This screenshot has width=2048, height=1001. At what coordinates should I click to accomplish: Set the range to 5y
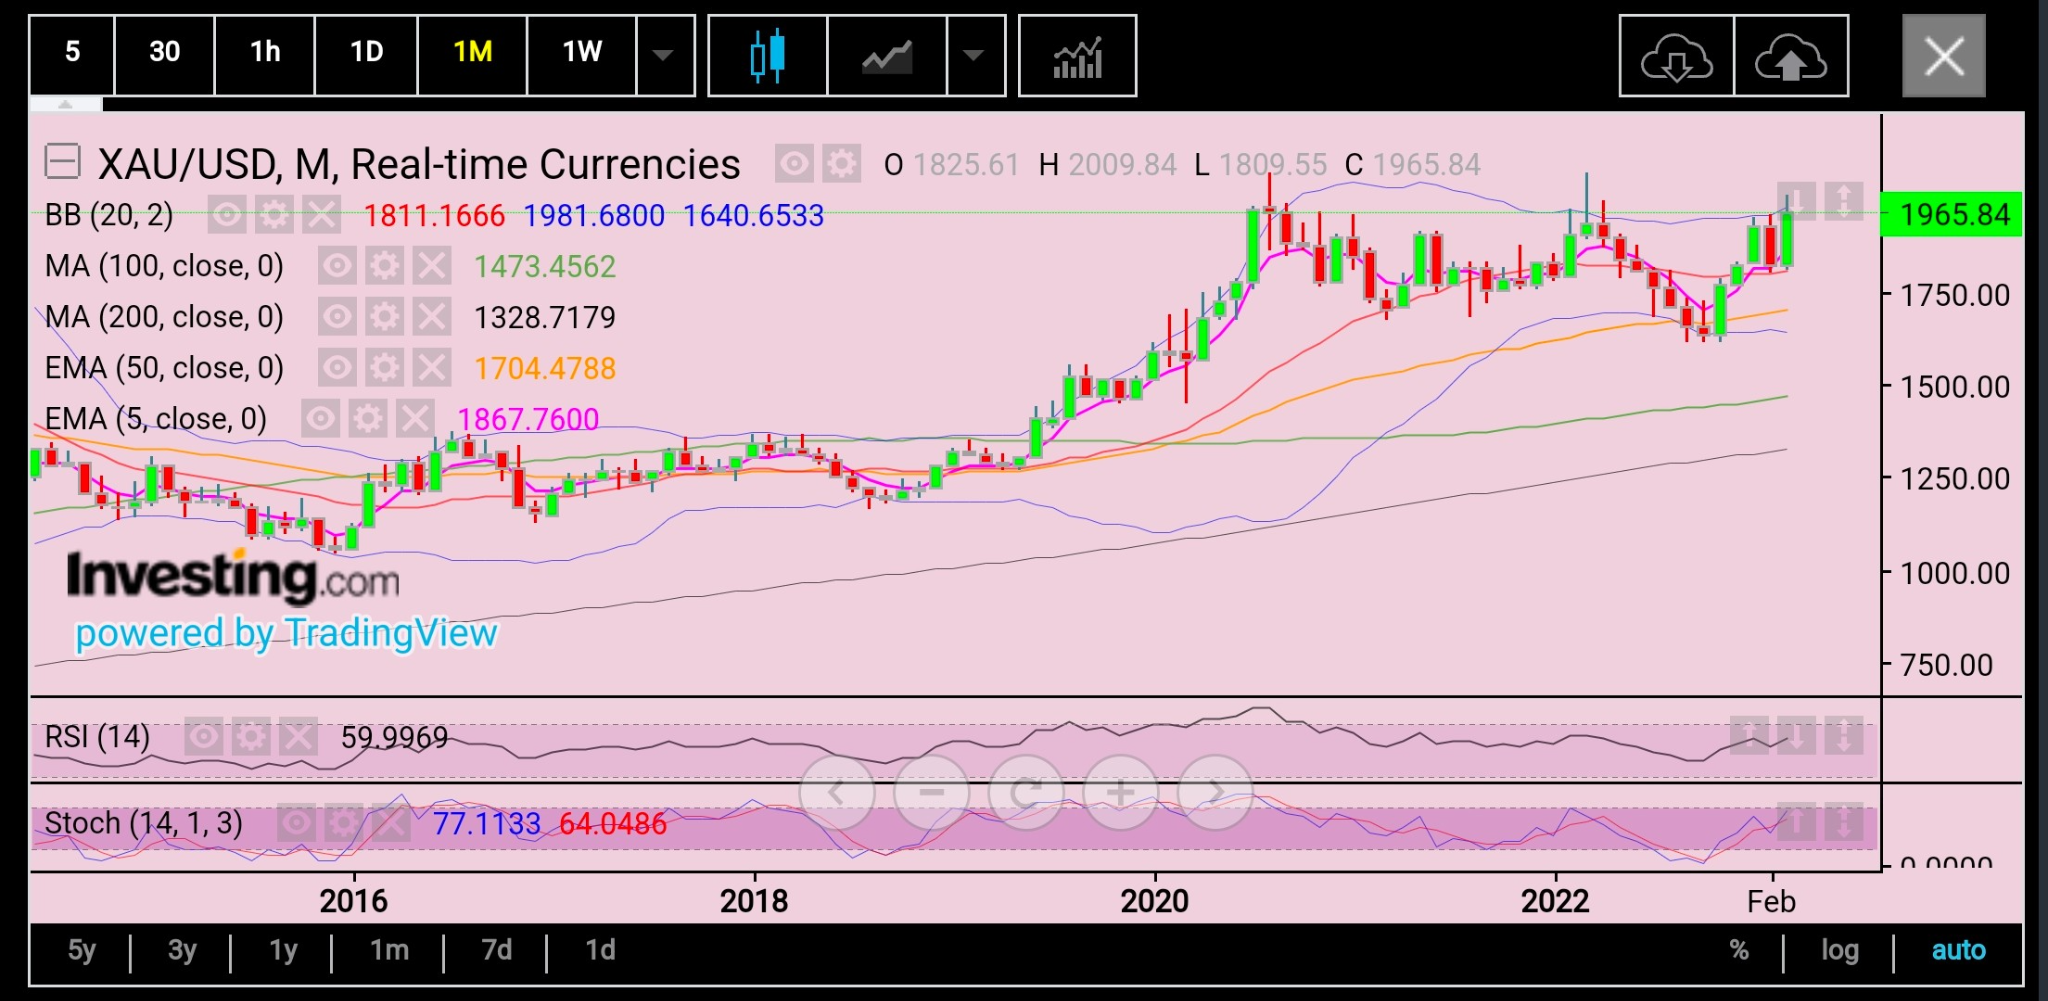pyautogui.click(x=82, y=950)
